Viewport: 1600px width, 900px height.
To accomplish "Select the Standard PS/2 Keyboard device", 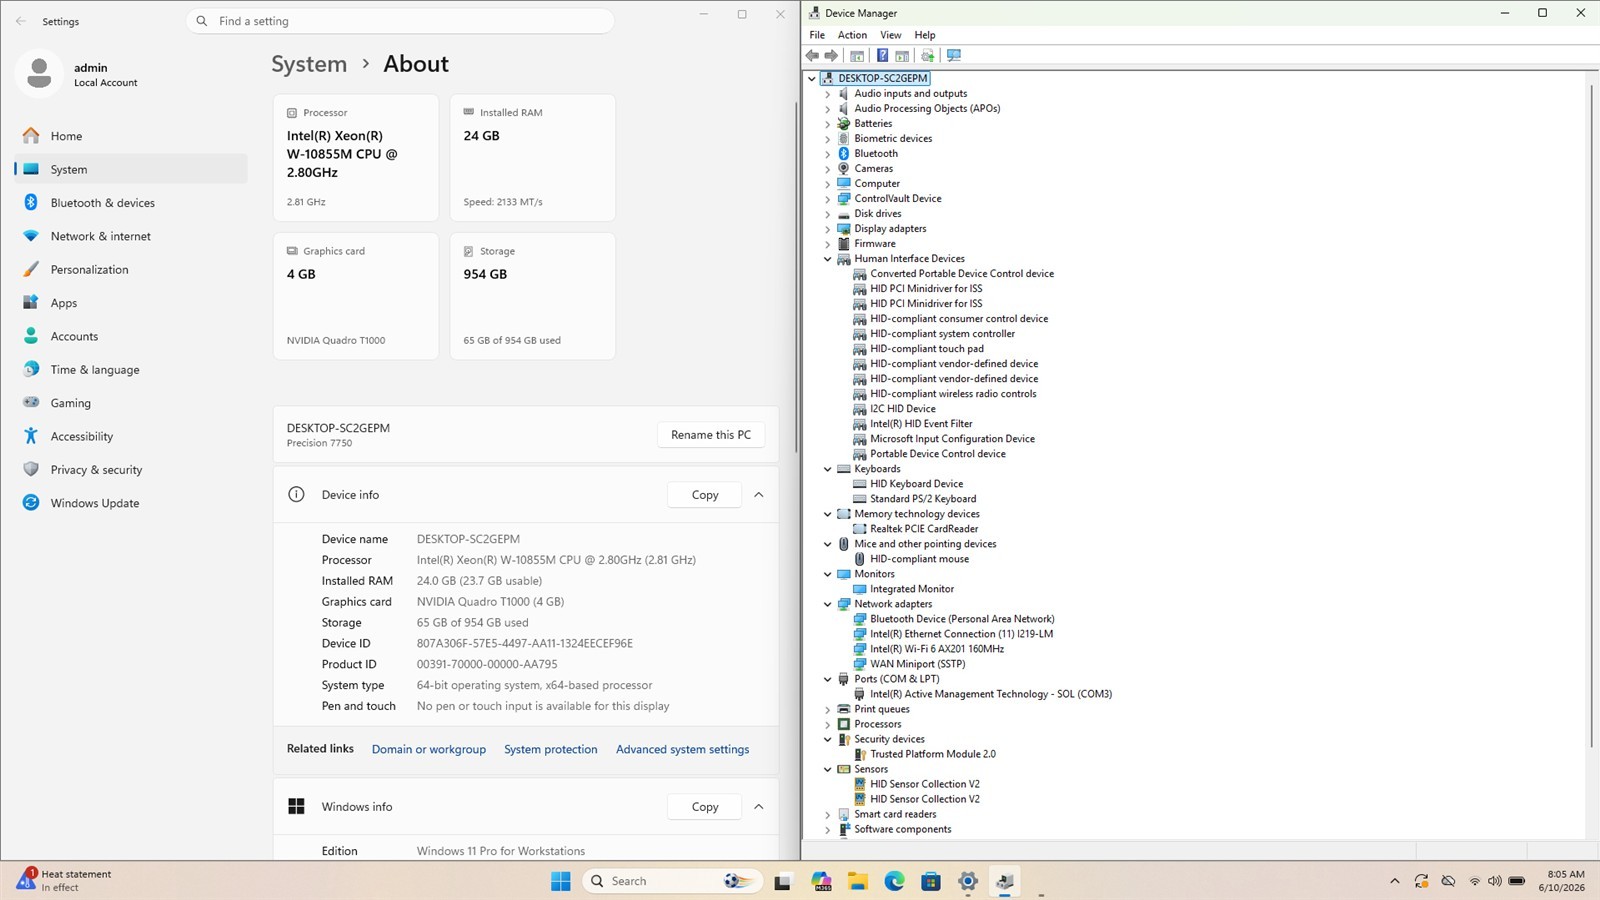I will (923, 499).
